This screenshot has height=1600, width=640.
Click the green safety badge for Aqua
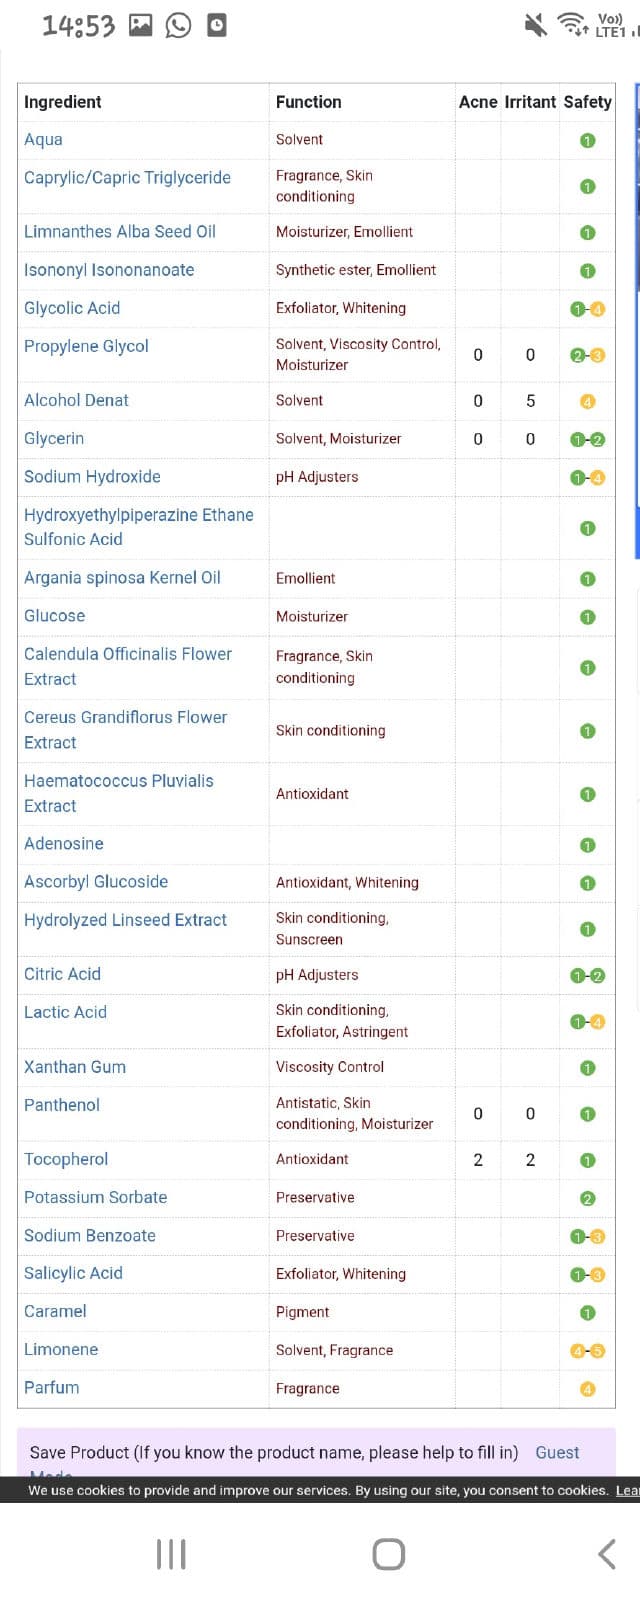588,140
